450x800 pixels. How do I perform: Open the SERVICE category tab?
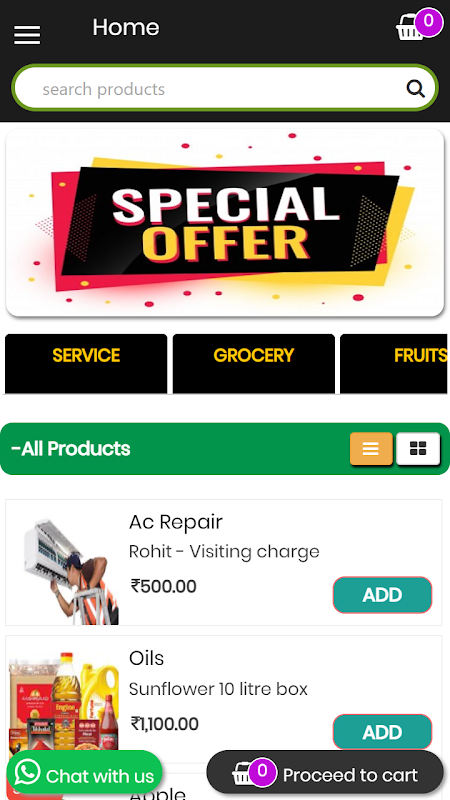86,363
